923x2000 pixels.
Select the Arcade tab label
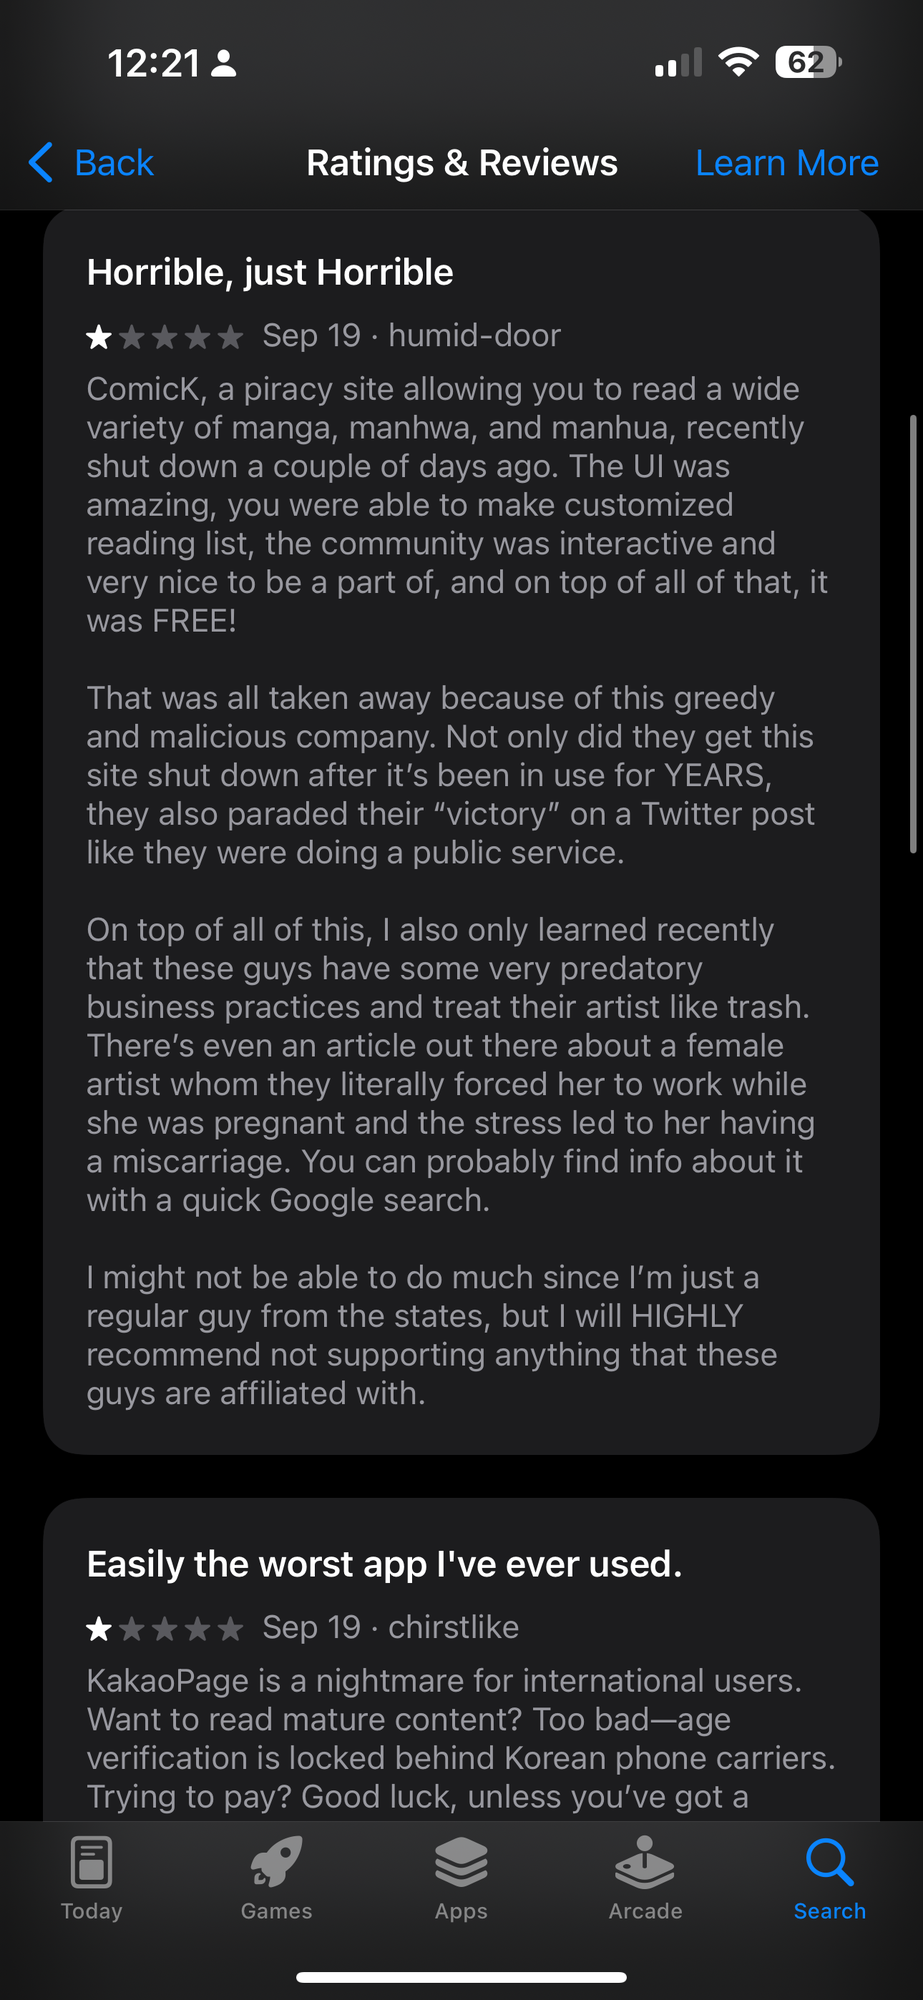(645, 1911)
